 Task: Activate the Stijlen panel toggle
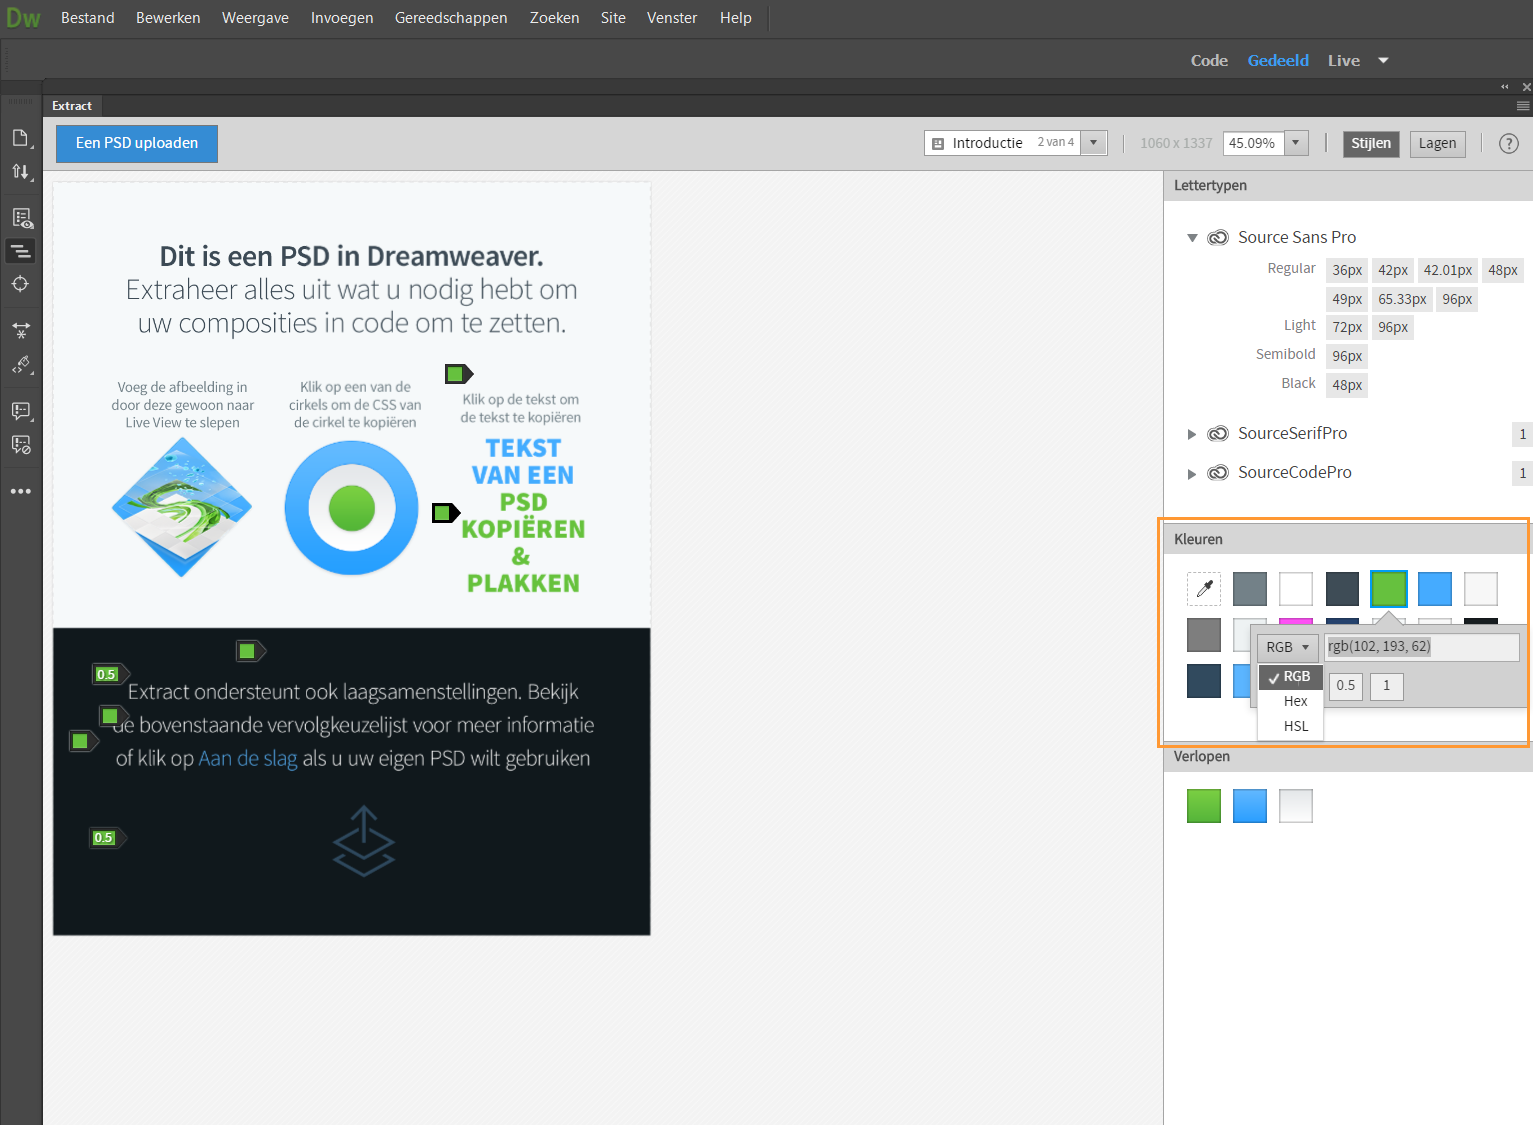tap(1370, 143)
